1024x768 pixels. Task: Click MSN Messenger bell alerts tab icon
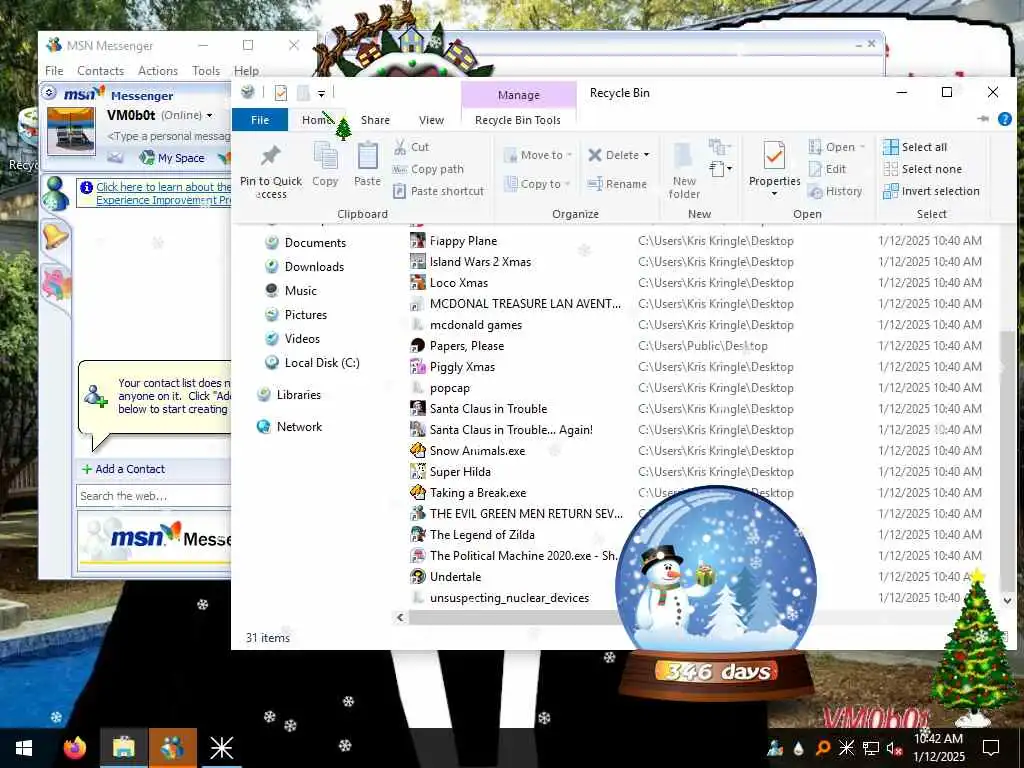(x=55, y=235)
